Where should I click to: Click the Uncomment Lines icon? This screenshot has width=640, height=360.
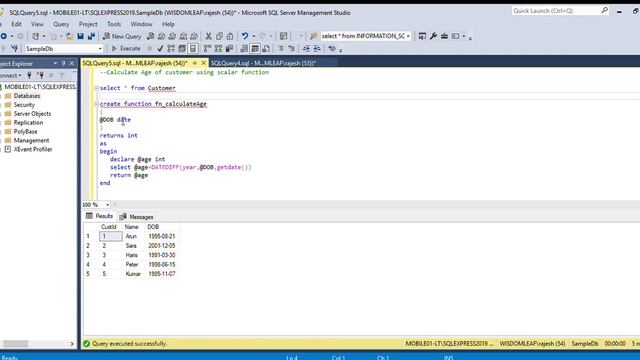(291, 49)
